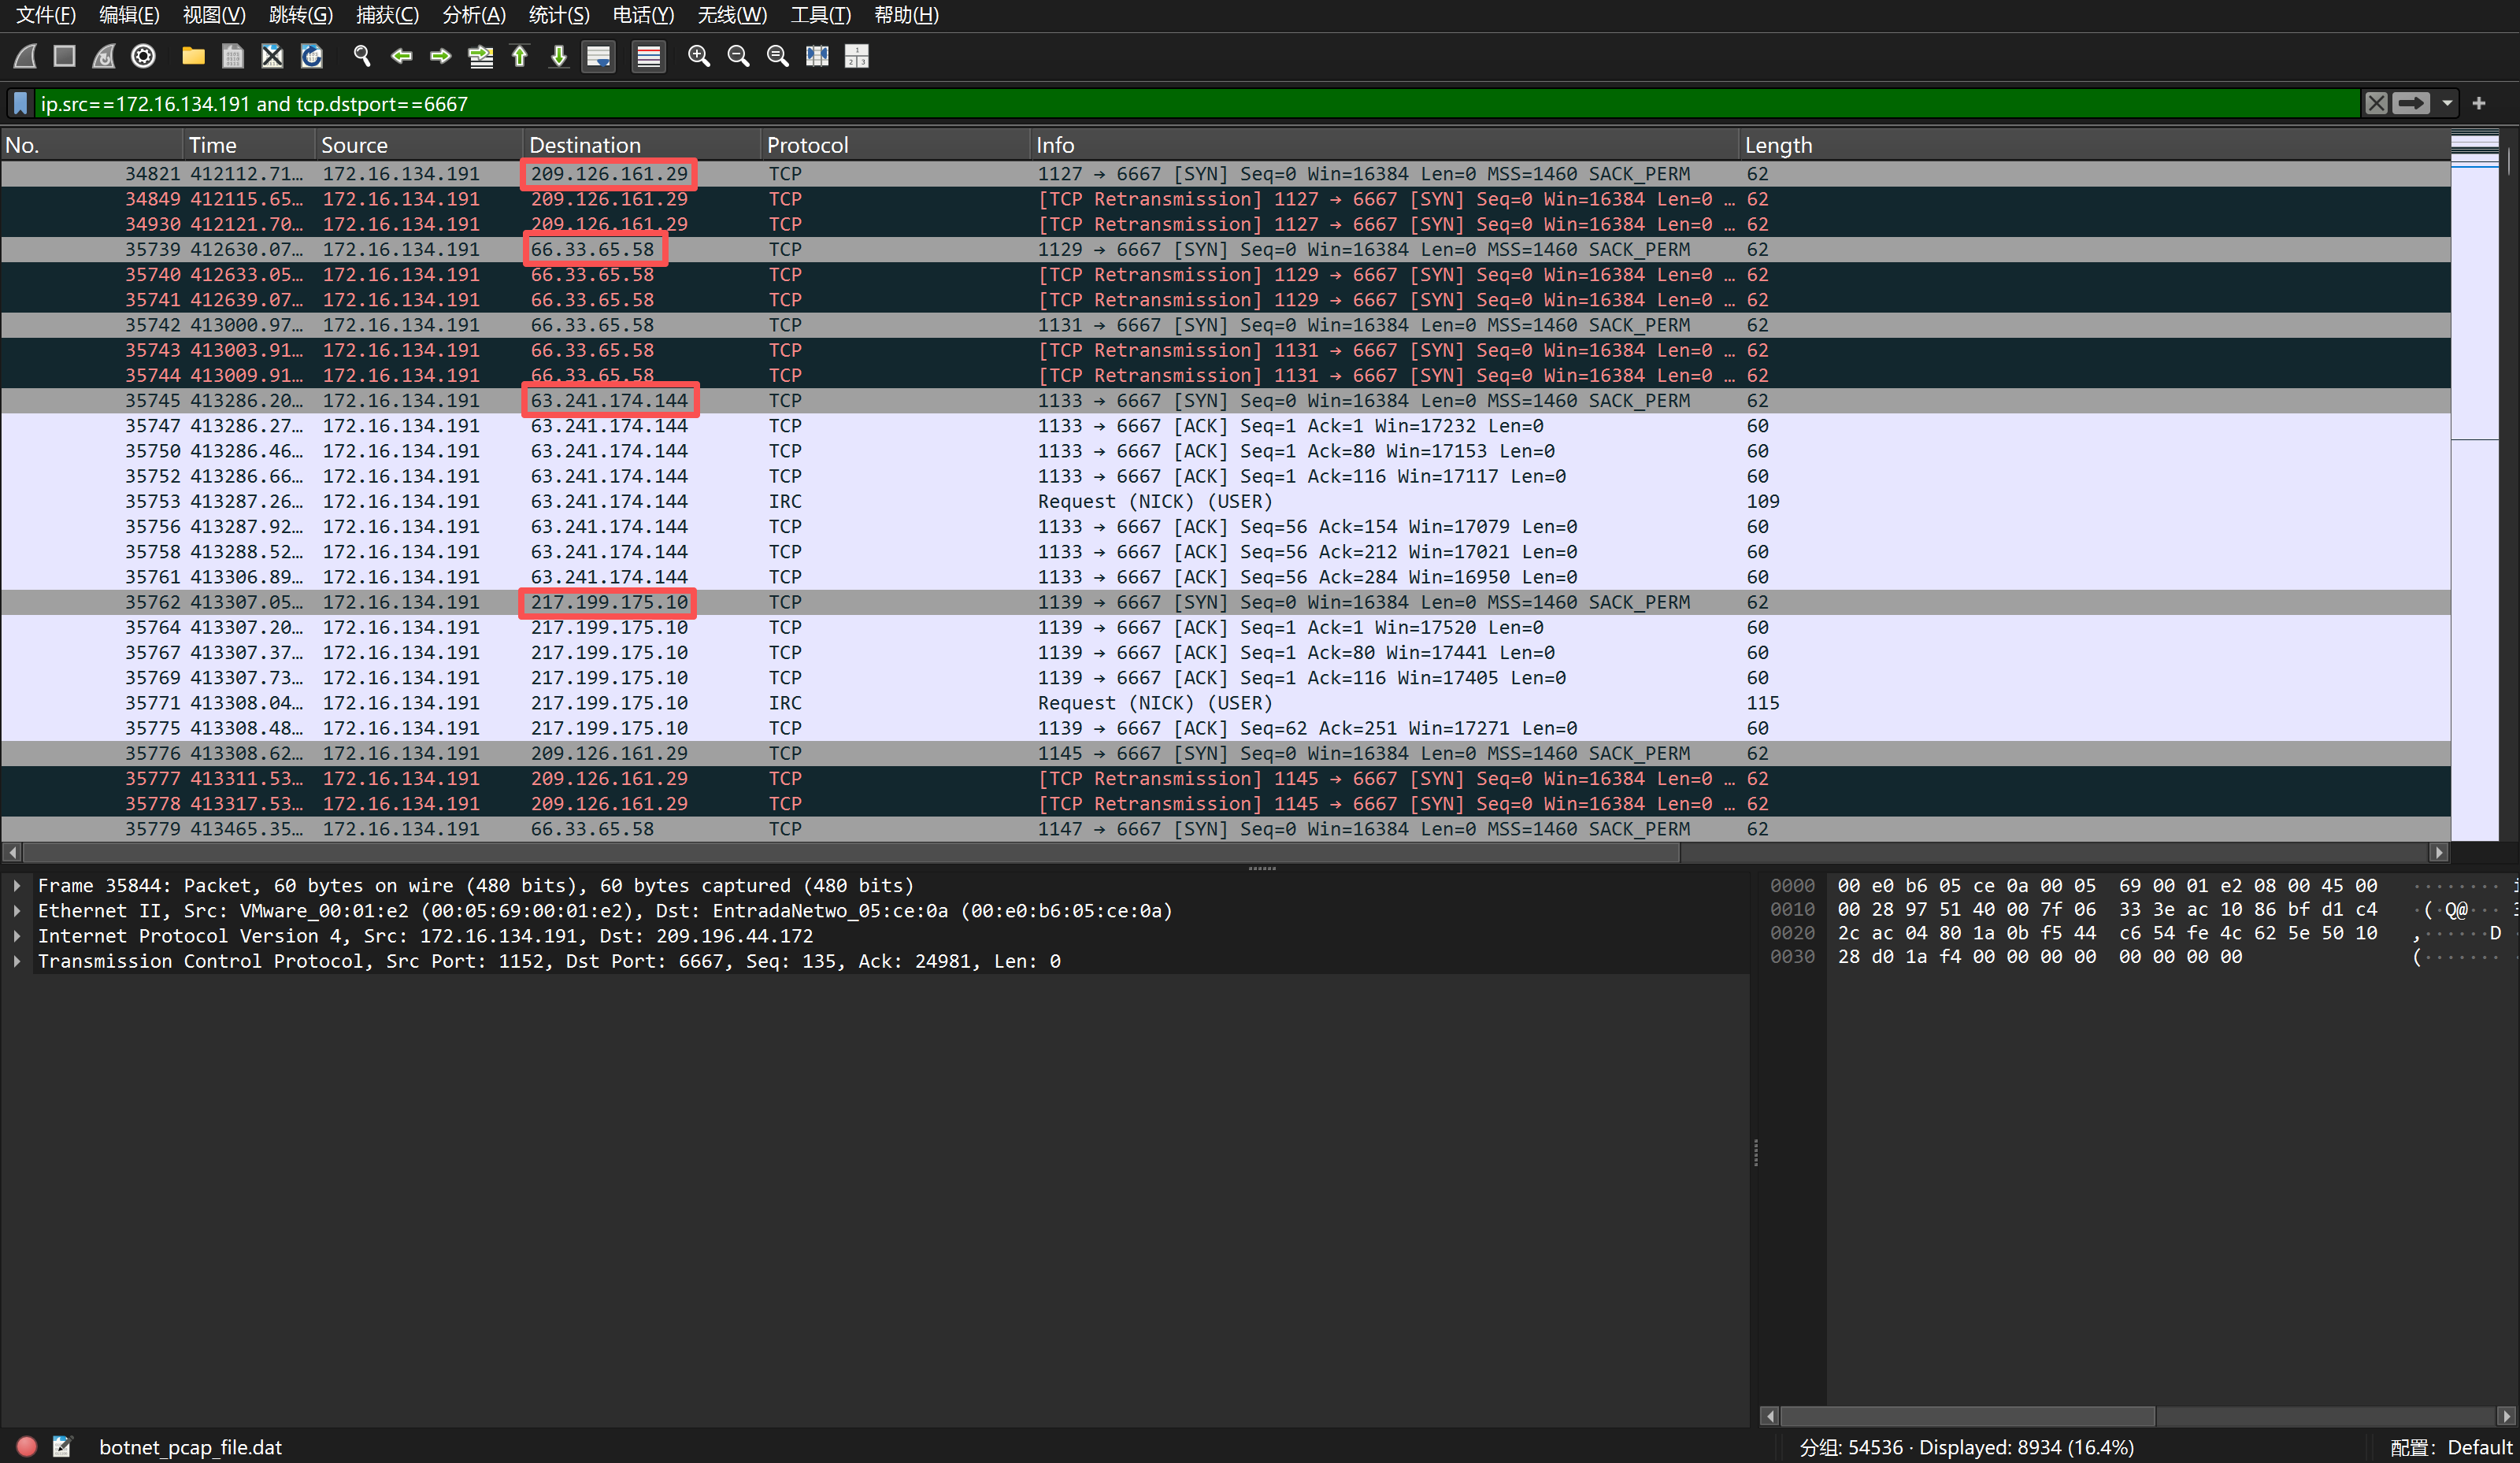Open capture options gear icon

144,56
